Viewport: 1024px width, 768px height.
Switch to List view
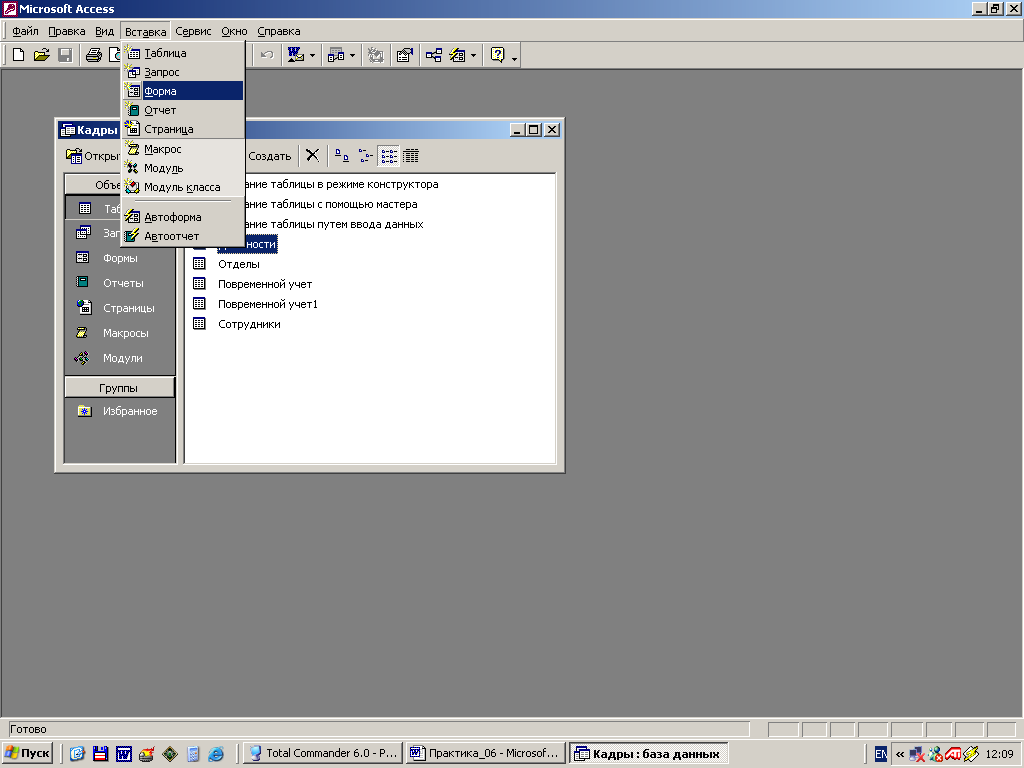tap(389, 155)
